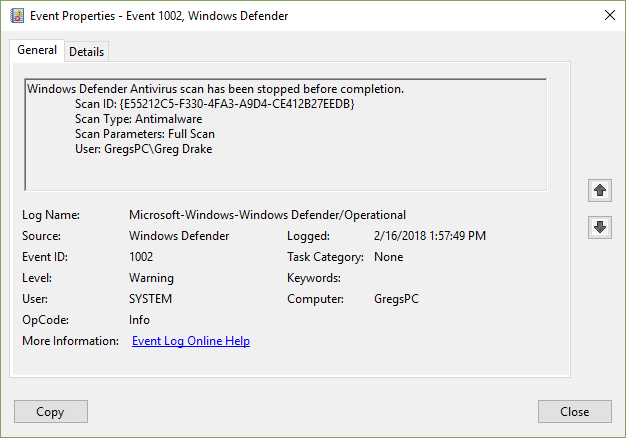Click the User value SYSTEM
The height and width of the screenshot is (438, 626).
click(x=150, y=299)
